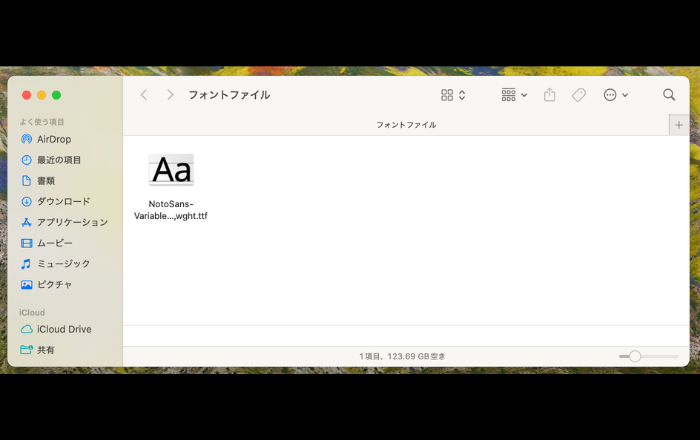Add a new tab with plus button

pos(679,125)
